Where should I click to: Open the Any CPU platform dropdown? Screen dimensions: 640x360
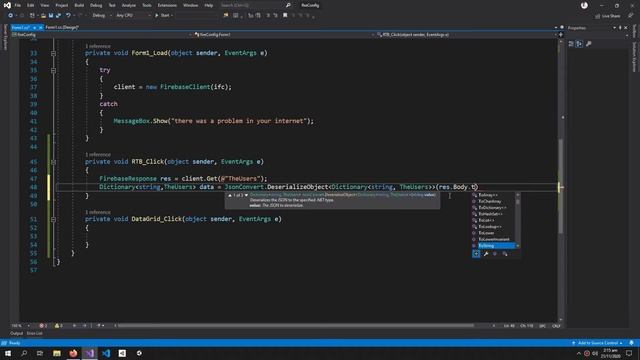coord(133,16)
